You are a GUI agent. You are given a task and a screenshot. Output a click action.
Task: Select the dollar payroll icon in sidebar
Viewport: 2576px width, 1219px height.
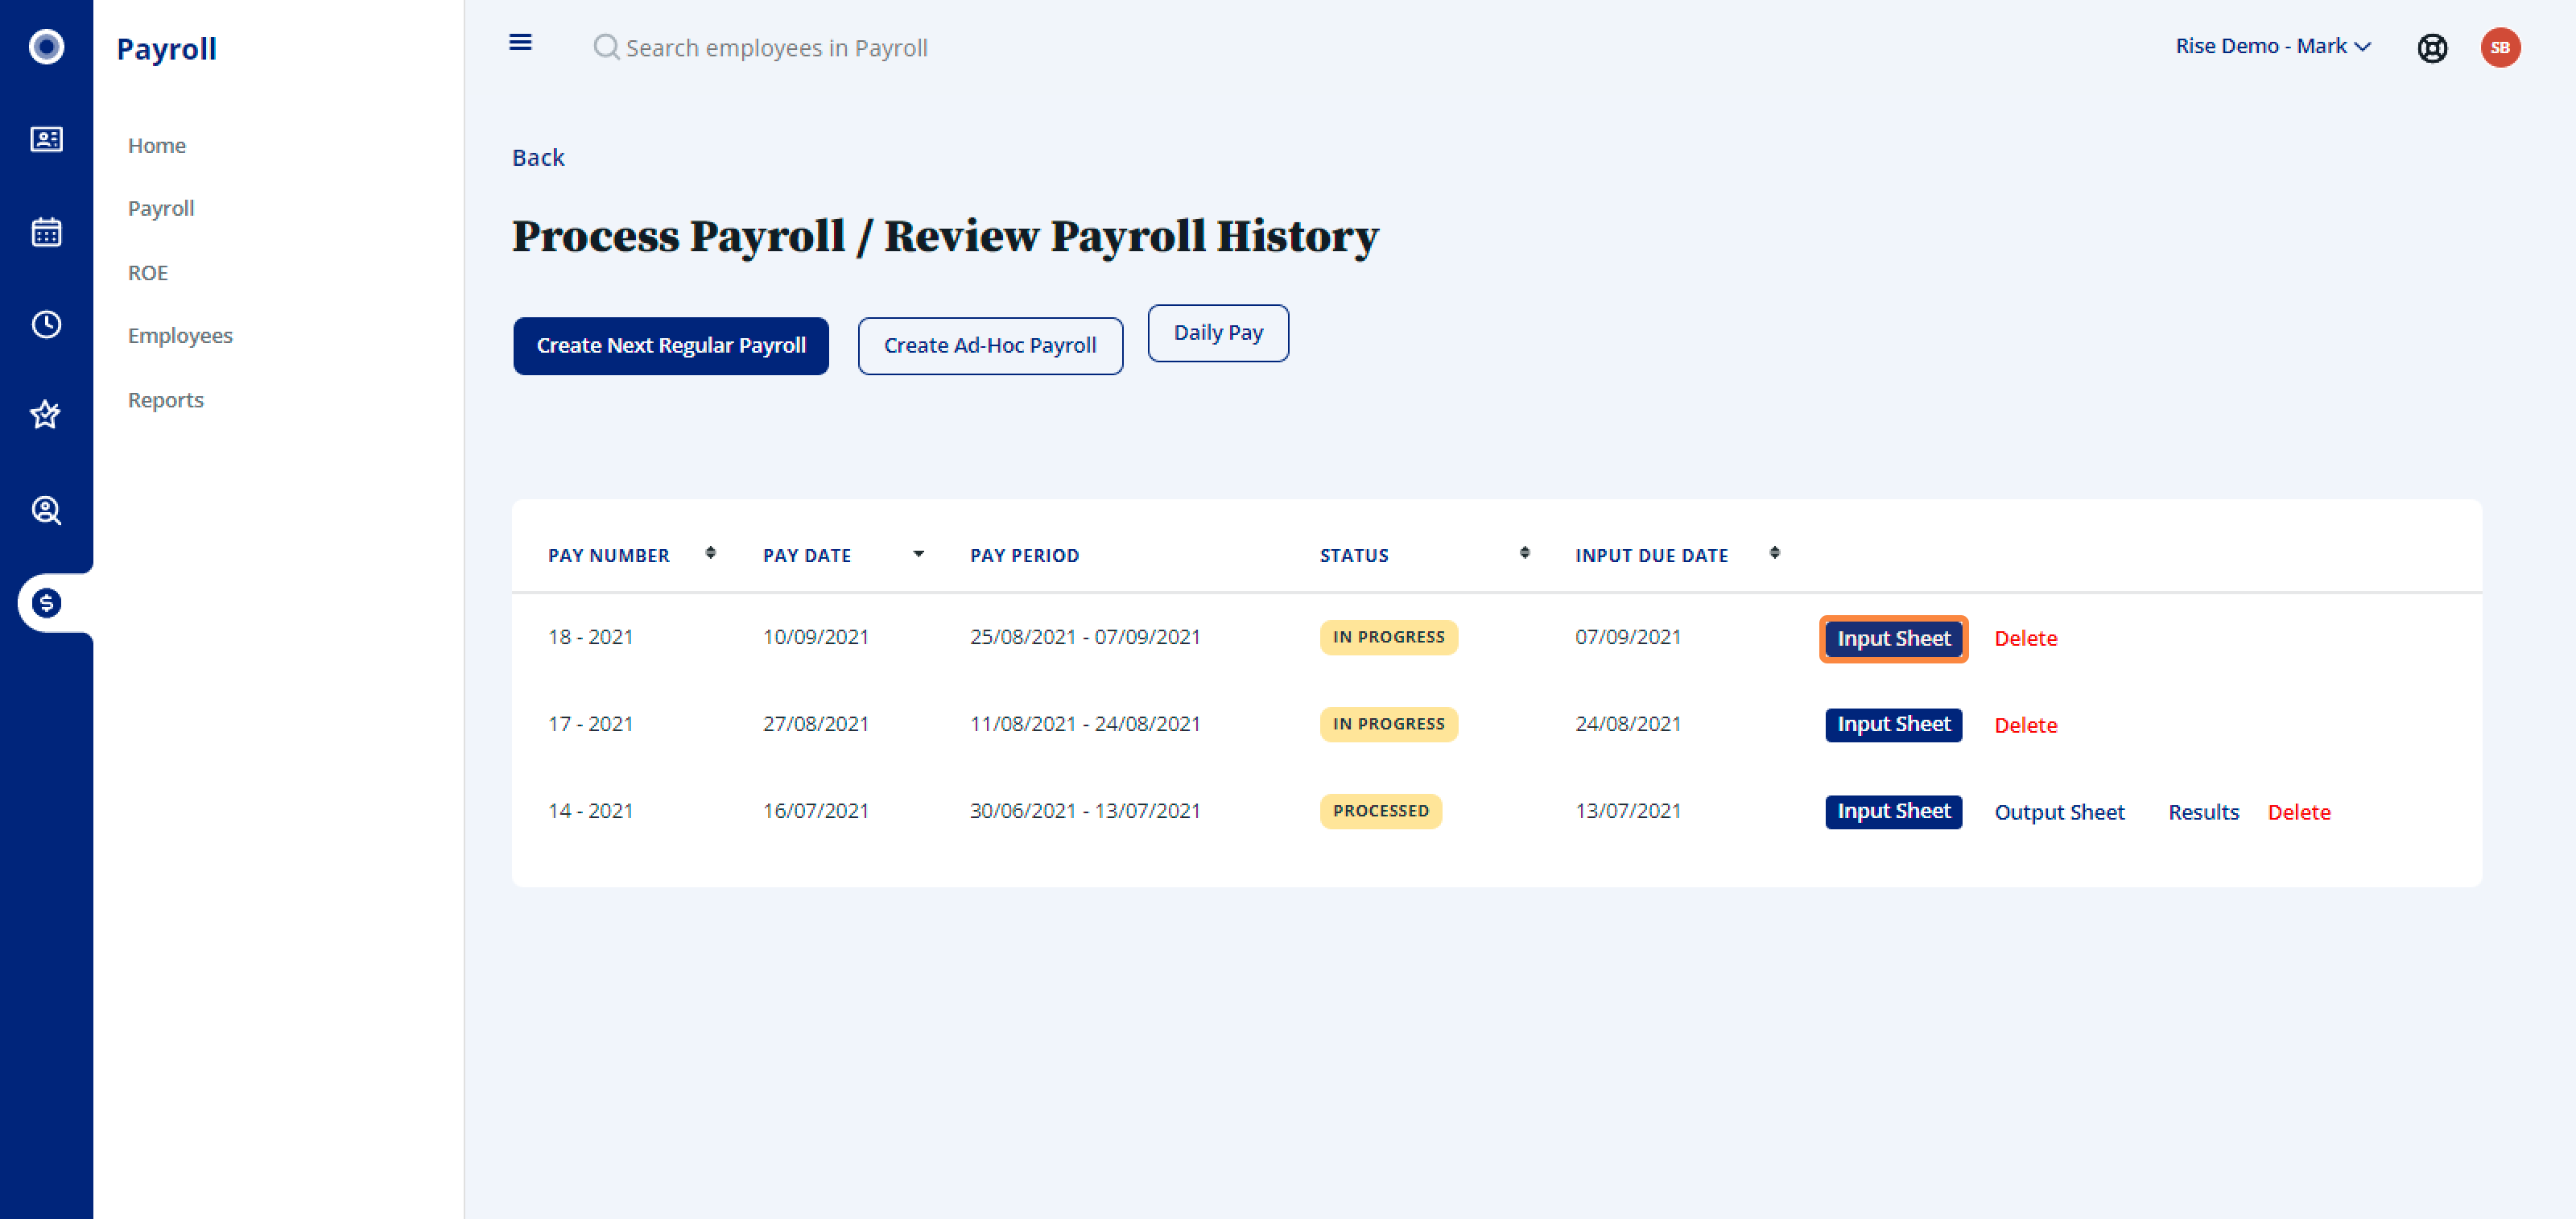tap(46, 603)
